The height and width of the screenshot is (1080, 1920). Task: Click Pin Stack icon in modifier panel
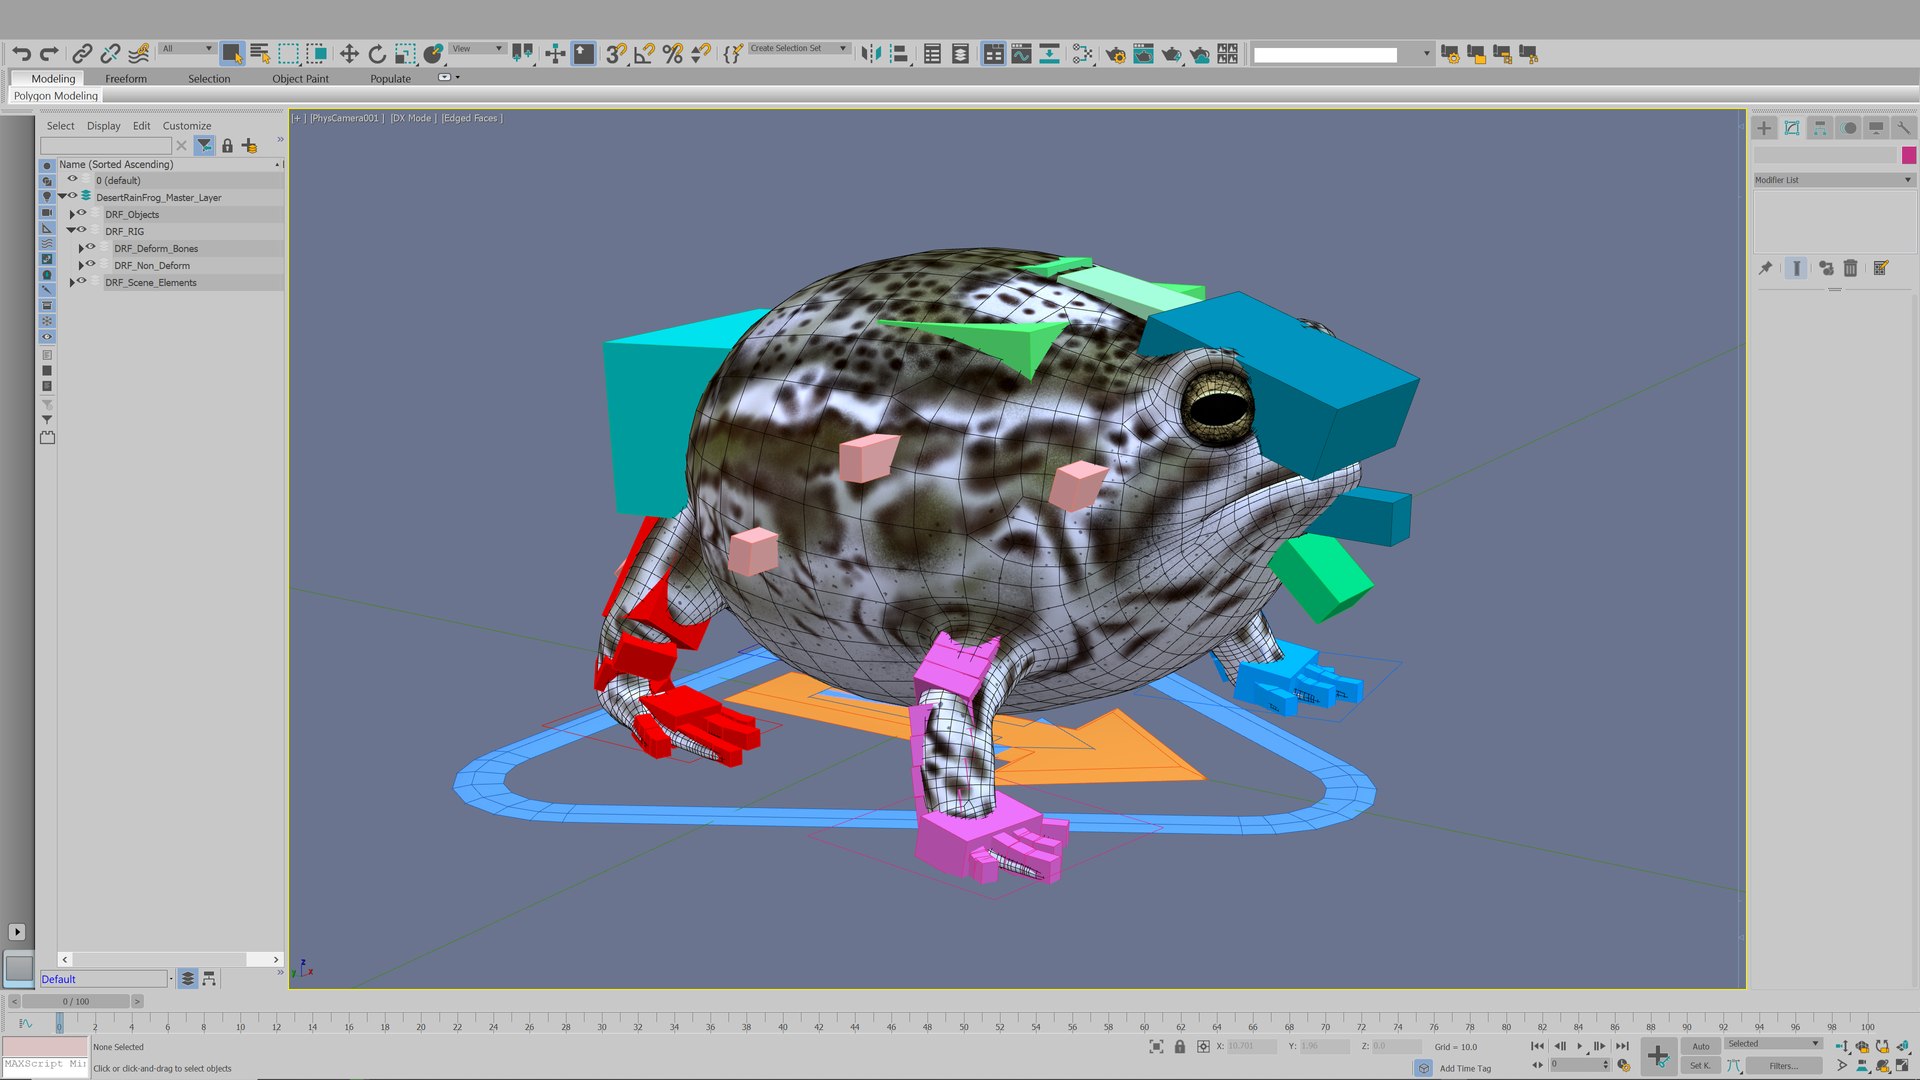point(1766,268)
